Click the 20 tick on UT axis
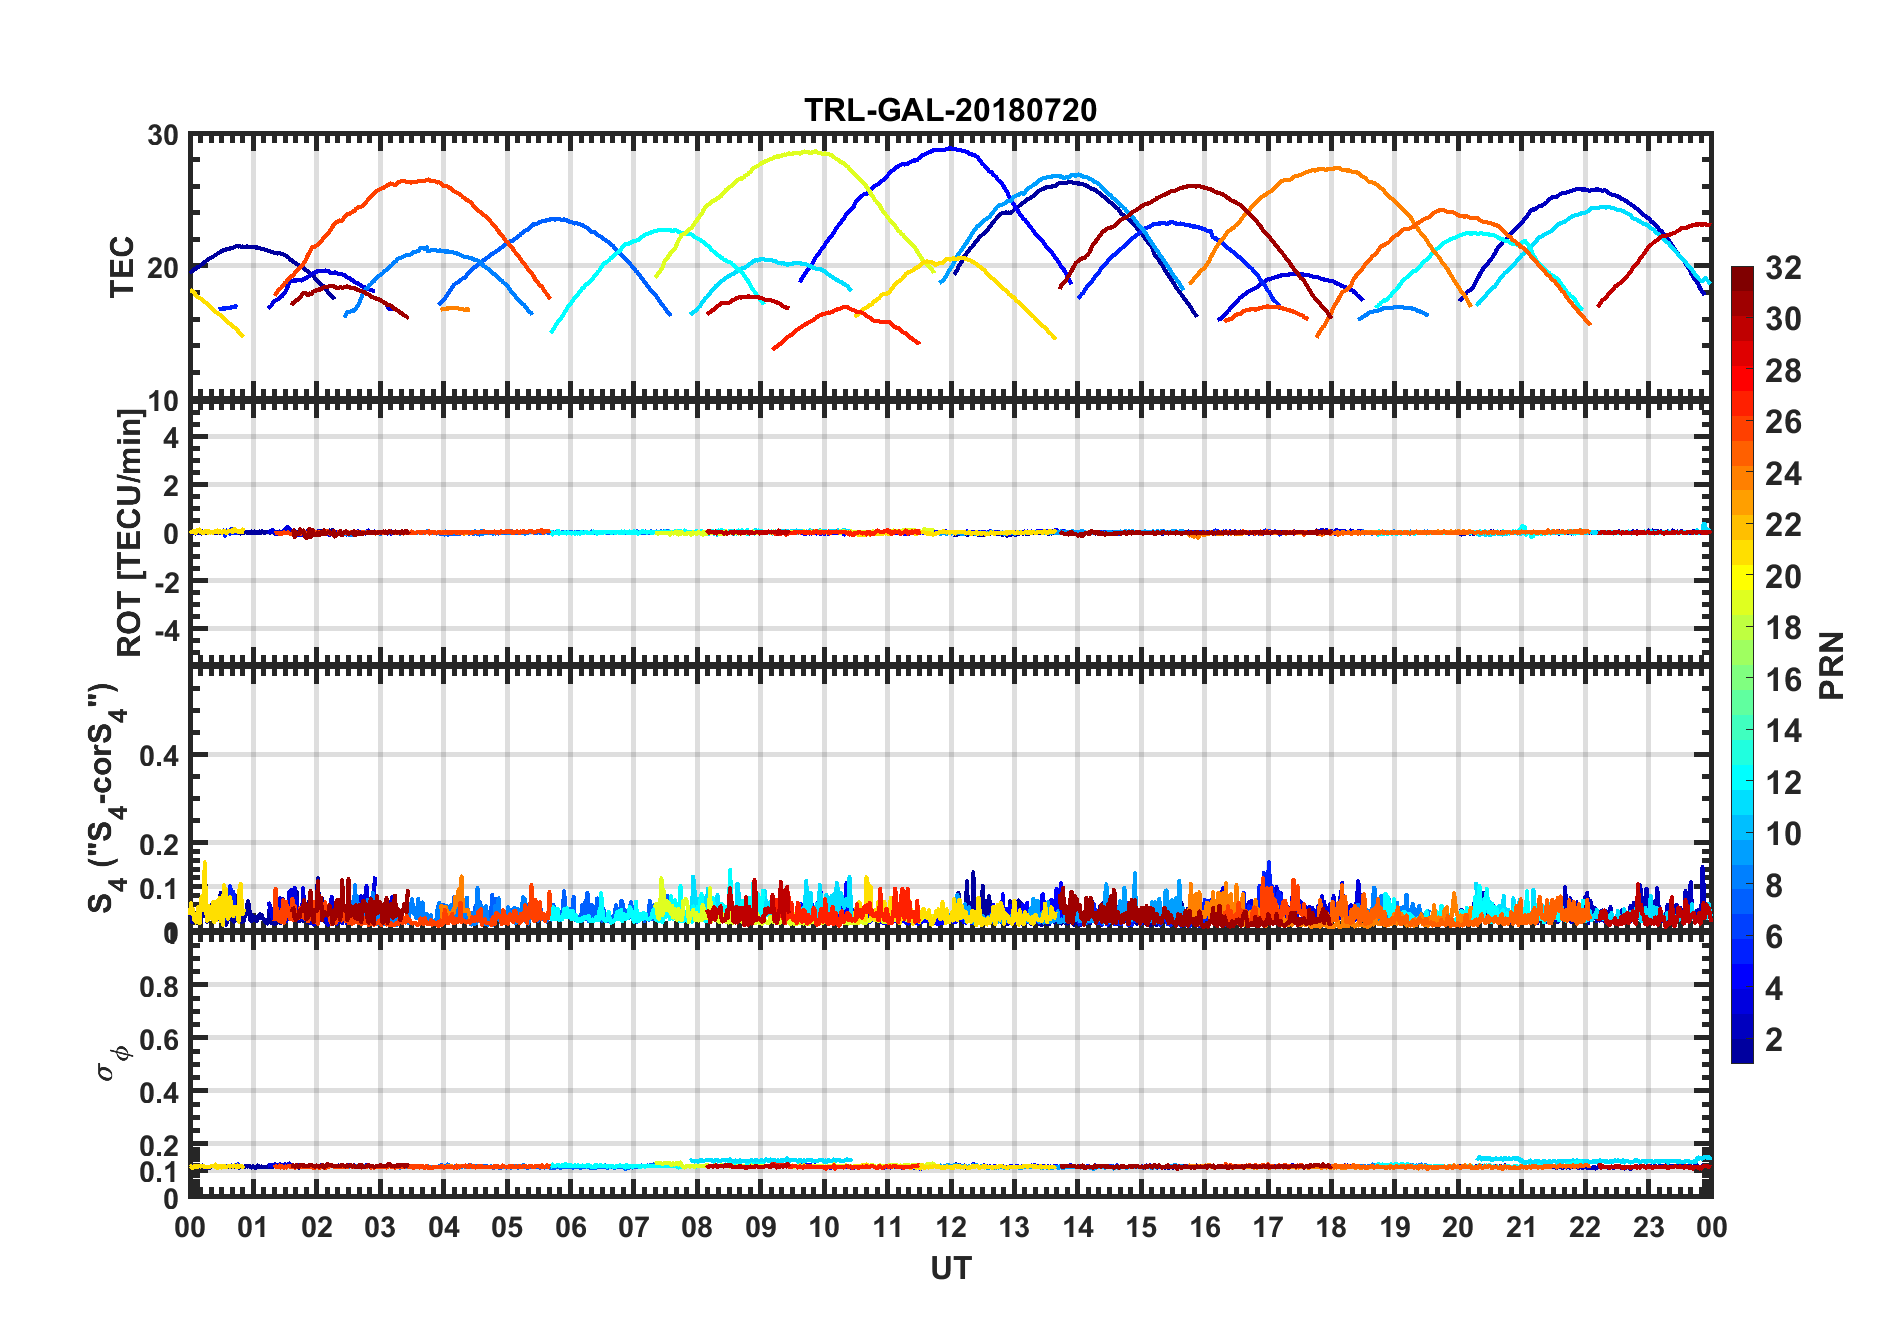Viewport: 1902px width, 1330px height. click(1458, 1227)
